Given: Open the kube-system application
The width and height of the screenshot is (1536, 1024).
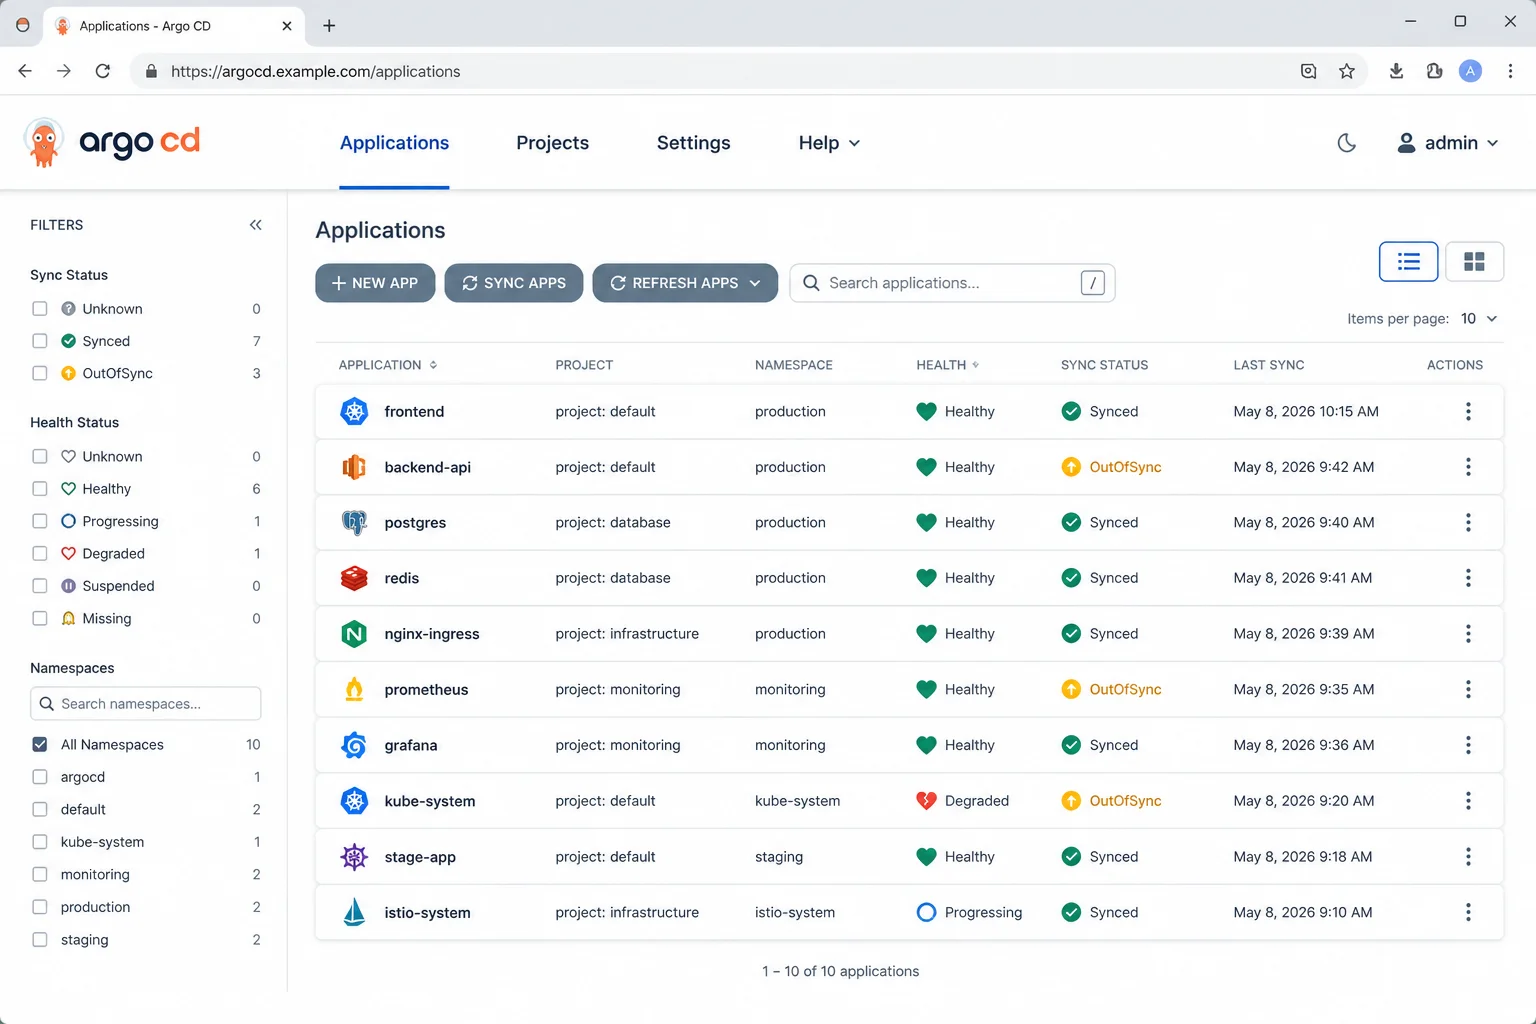Looking at the screenshot, I should [429, 801].
